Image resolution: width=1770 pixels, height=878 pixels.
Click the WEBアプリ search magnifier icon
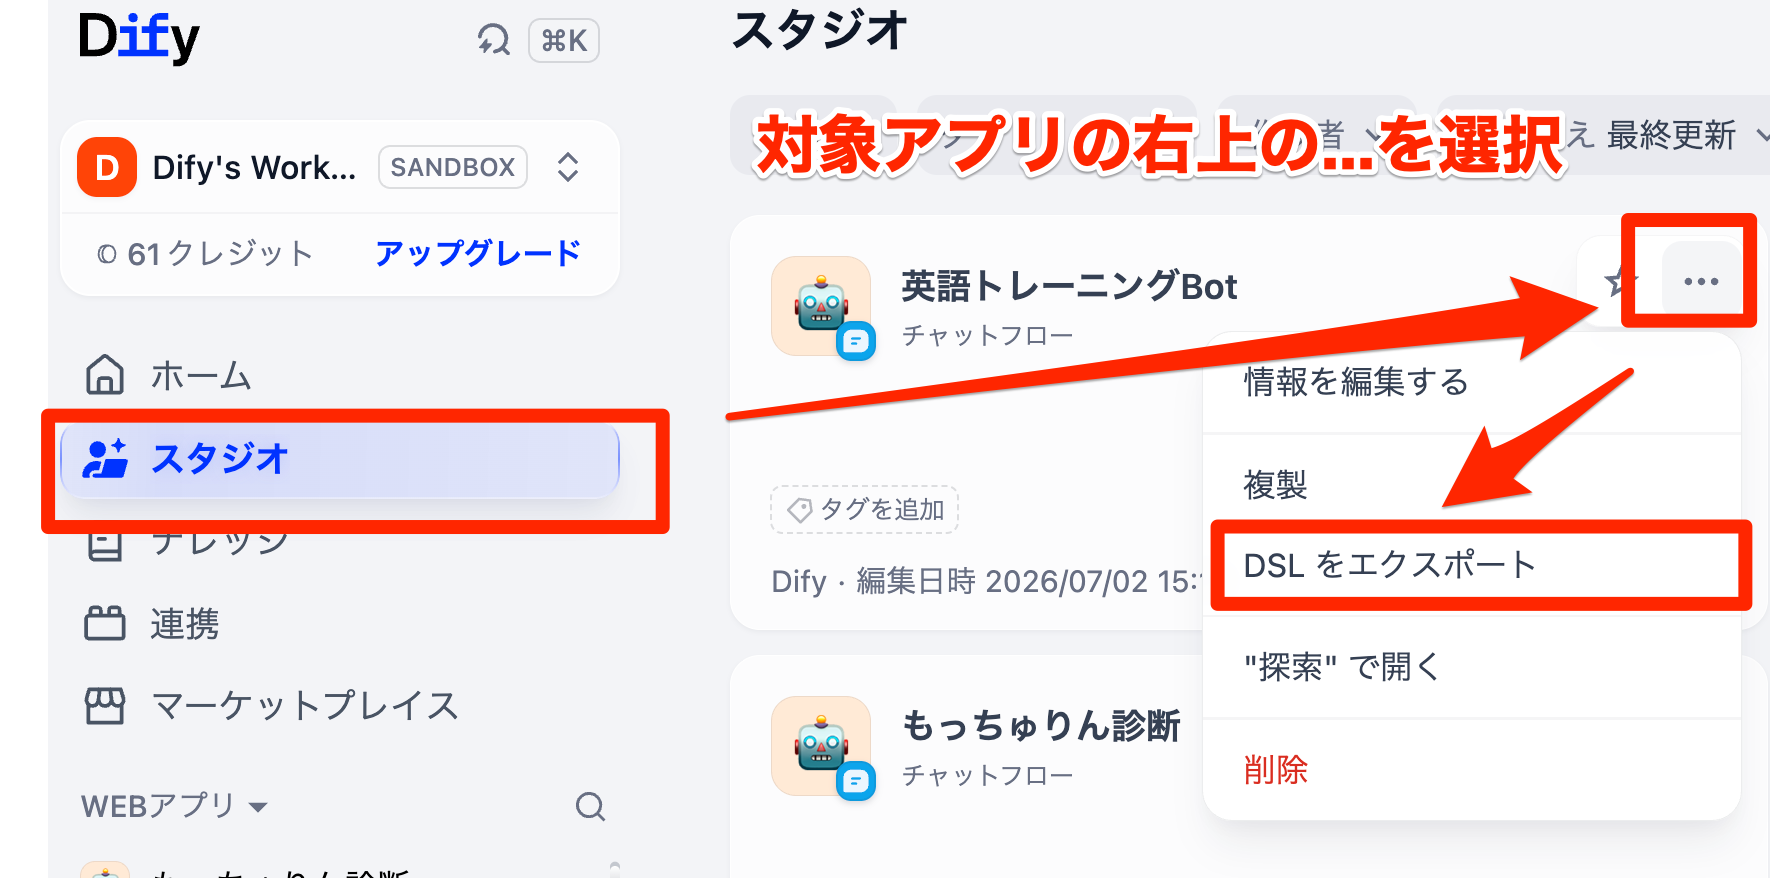click(590, 806)
